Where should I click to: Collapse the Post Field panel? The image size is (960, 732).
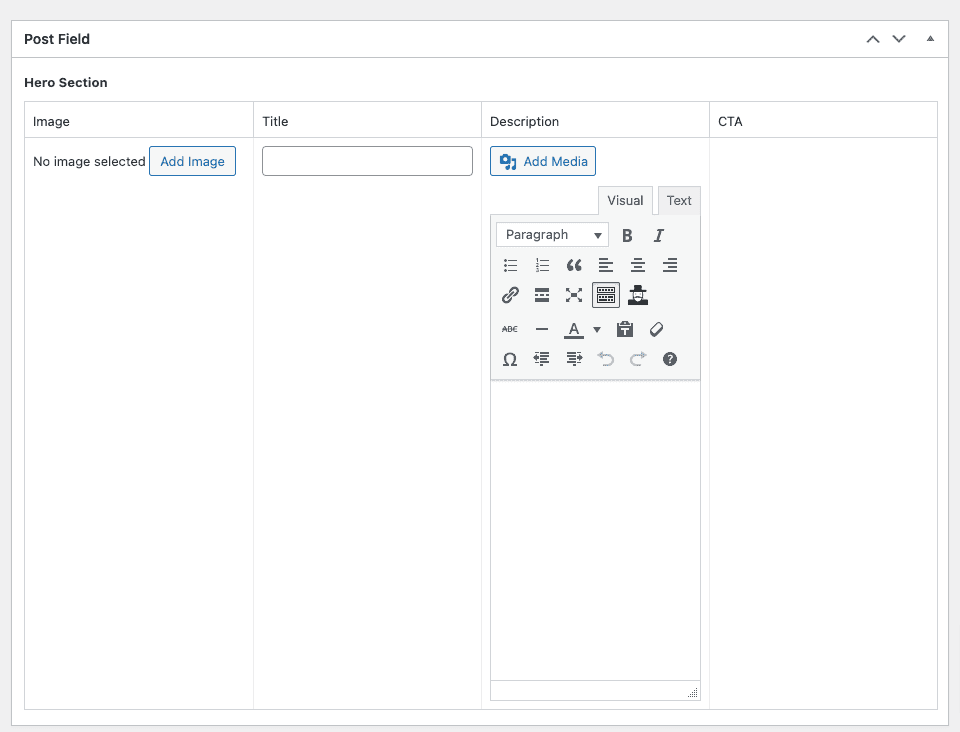point(930,39)
